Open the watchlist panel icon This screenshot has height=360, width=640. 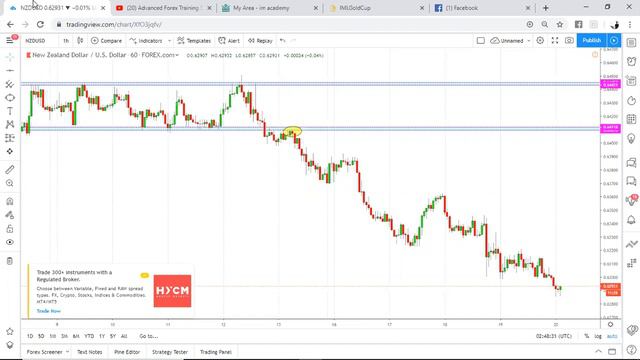coord(631,42)
